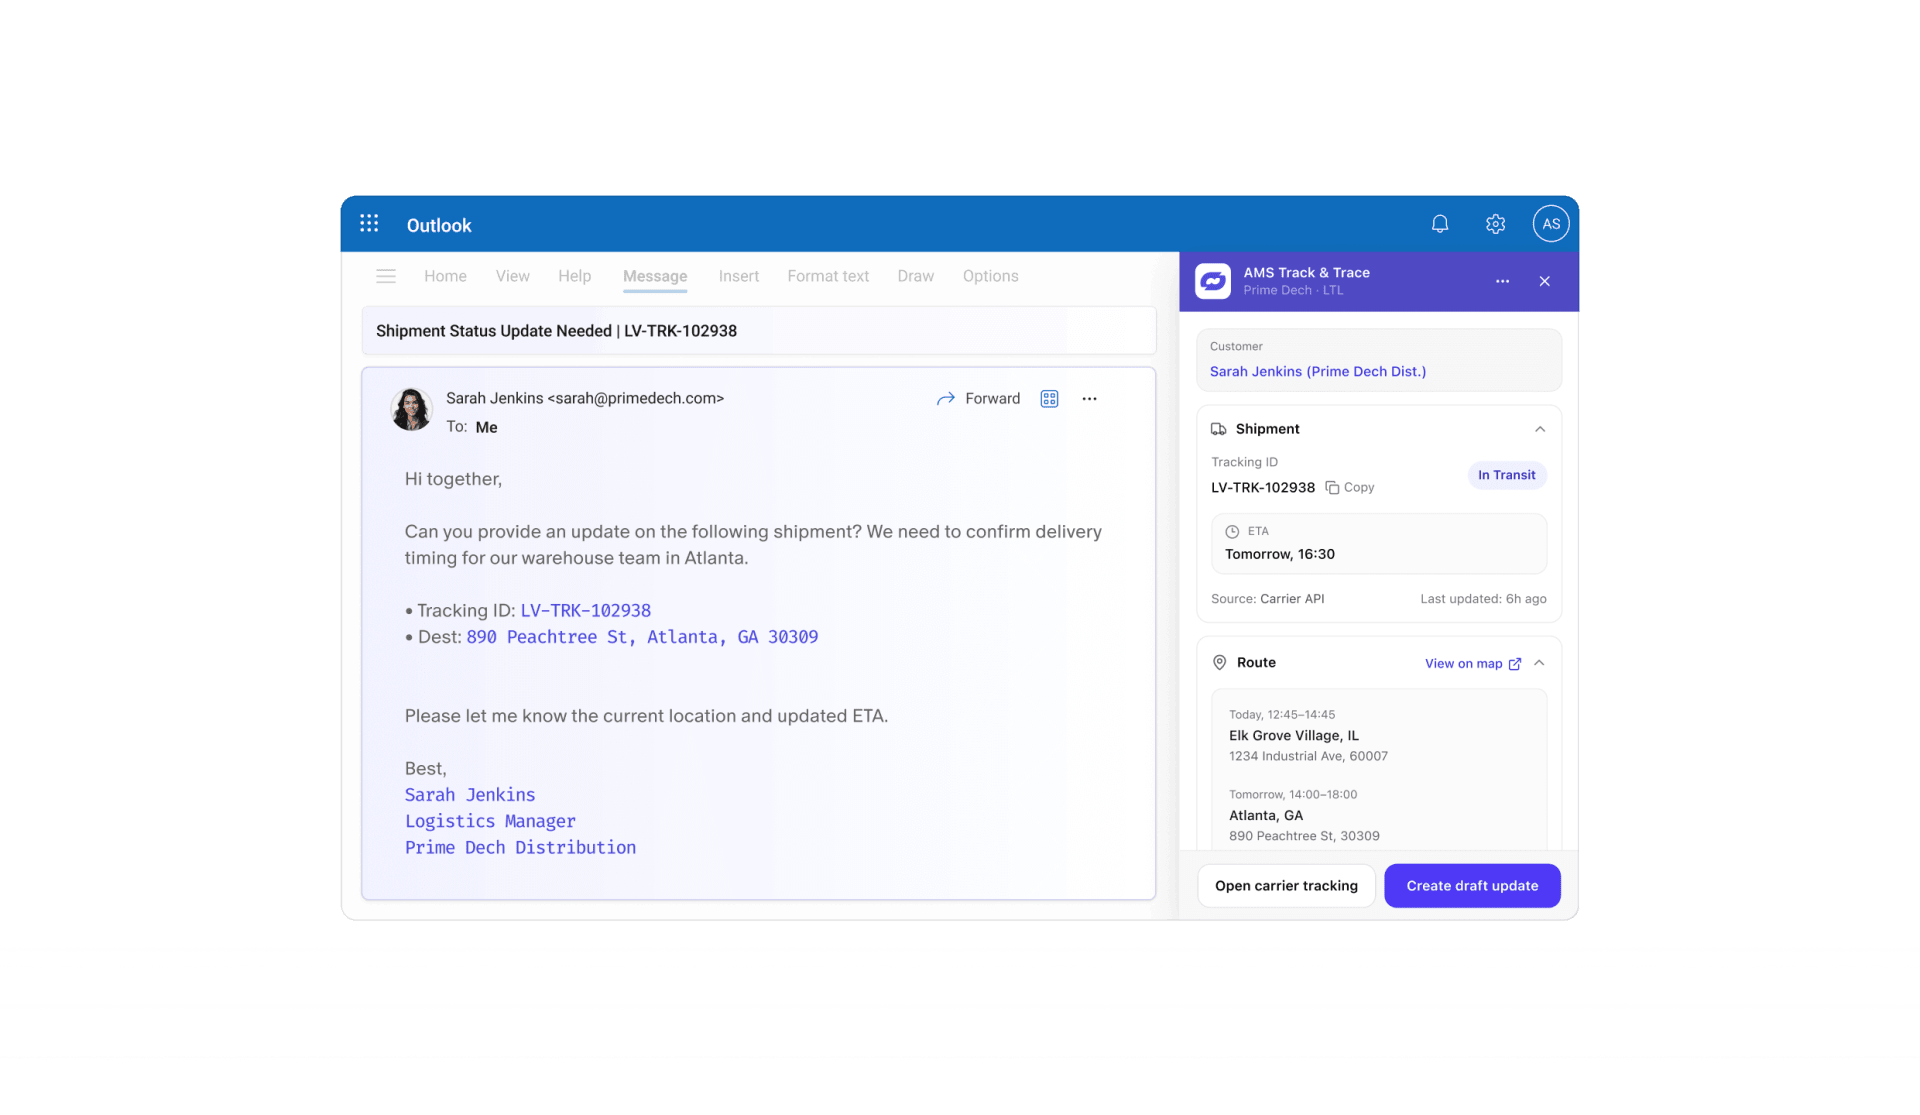
Task: Open AMS Track & Trace more options
Action: coord(1502,281)
